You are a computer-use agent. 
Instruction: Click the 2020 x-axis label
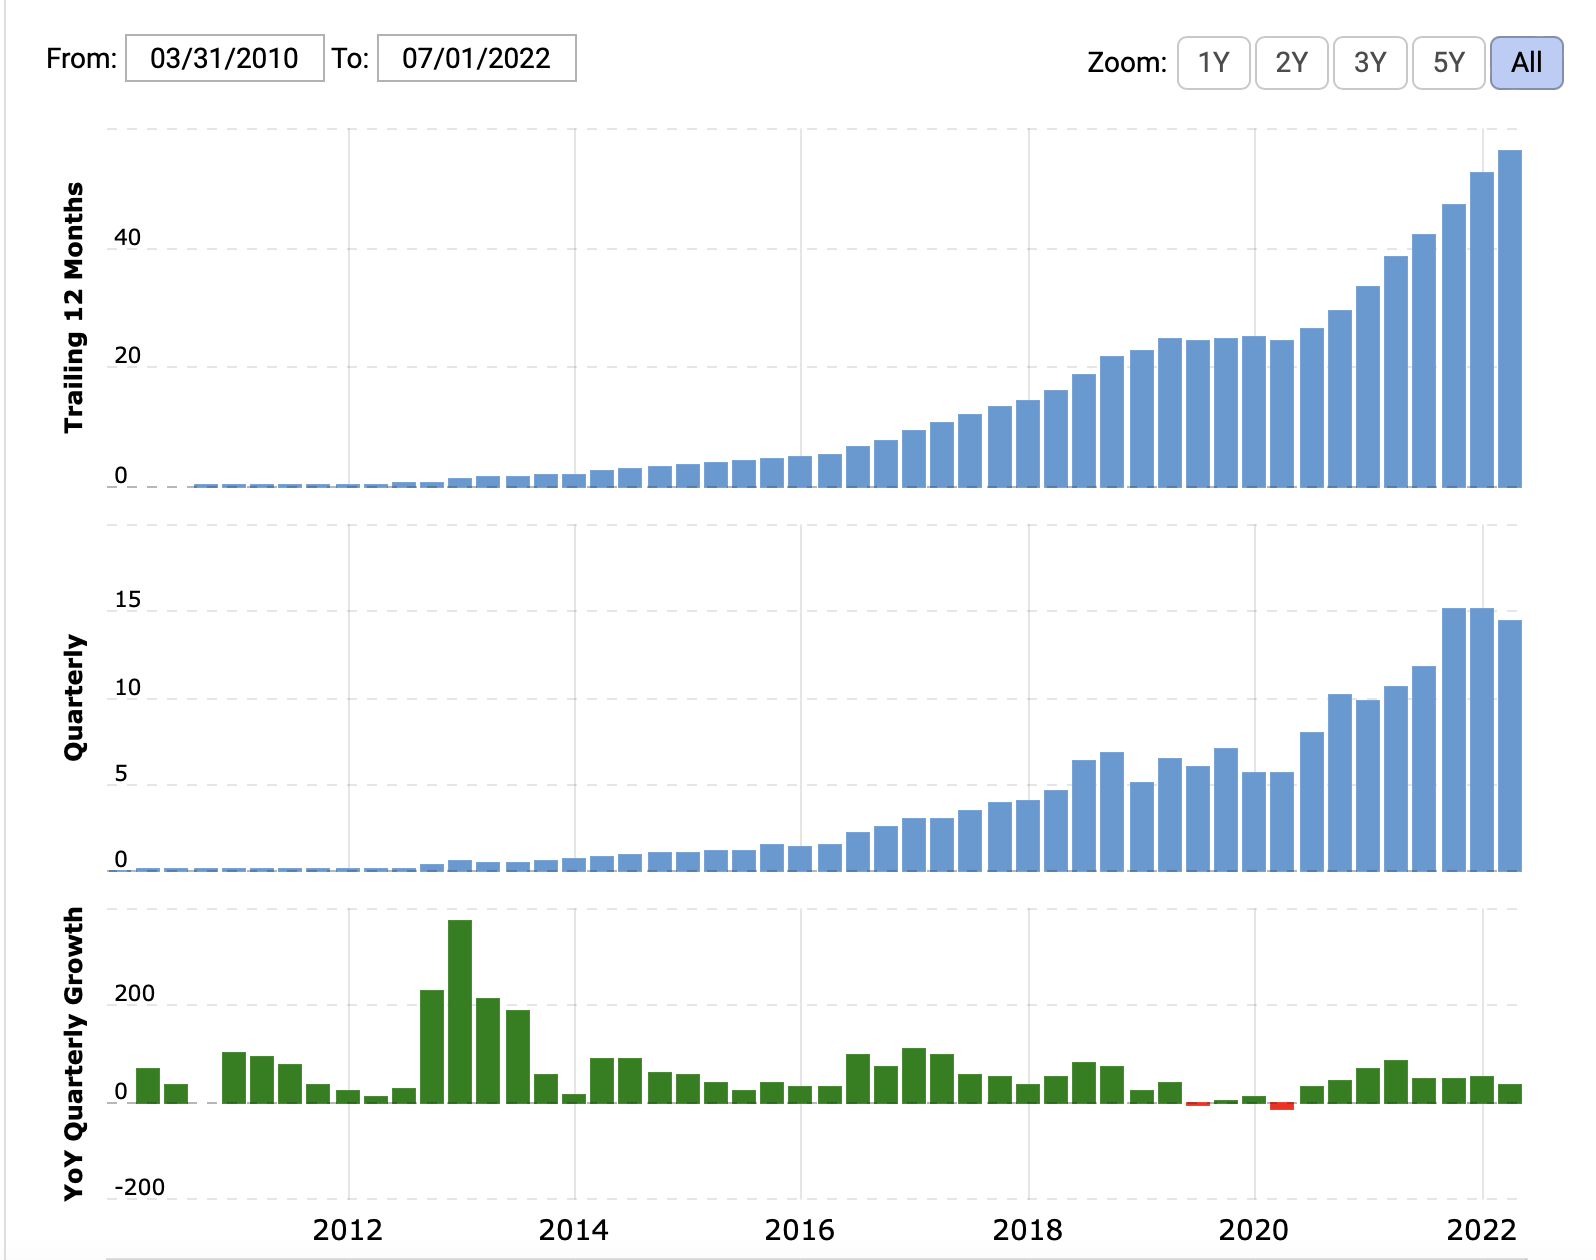tap(1254, 1229)
